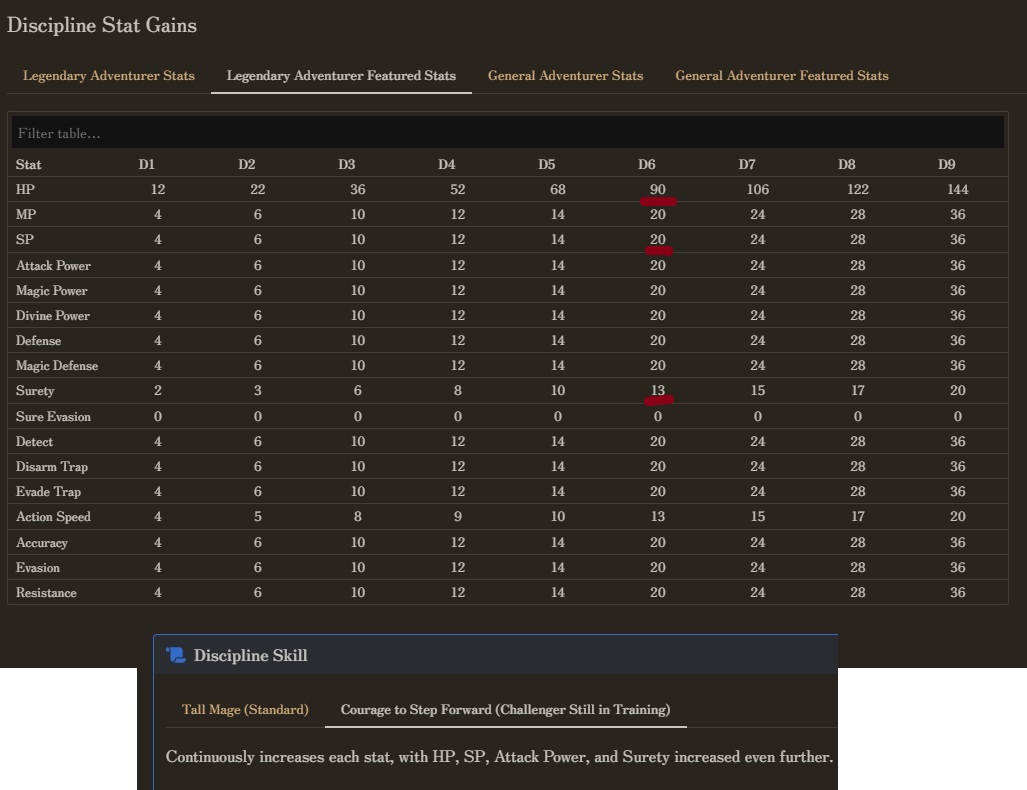Click the HP D2 value 22
Image resolution: width=1027 pixels, height=790 pixels.
click(257, 189)
